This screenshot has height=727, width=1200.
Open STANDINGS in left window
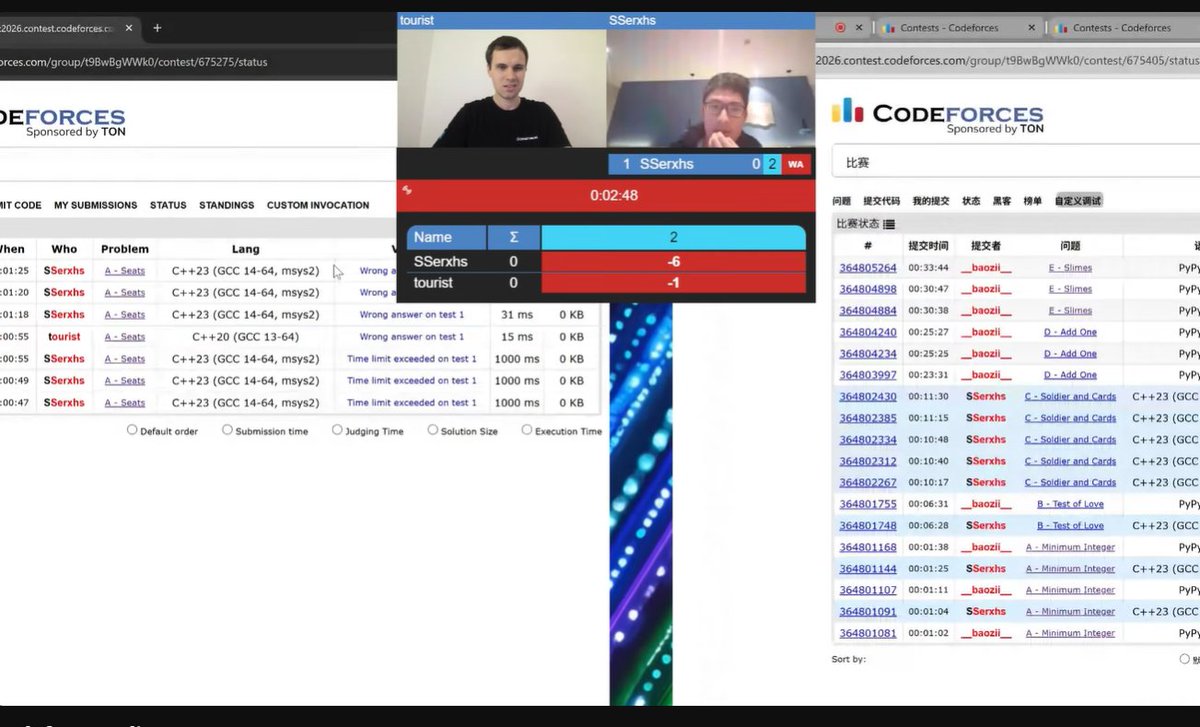[227, 205]
